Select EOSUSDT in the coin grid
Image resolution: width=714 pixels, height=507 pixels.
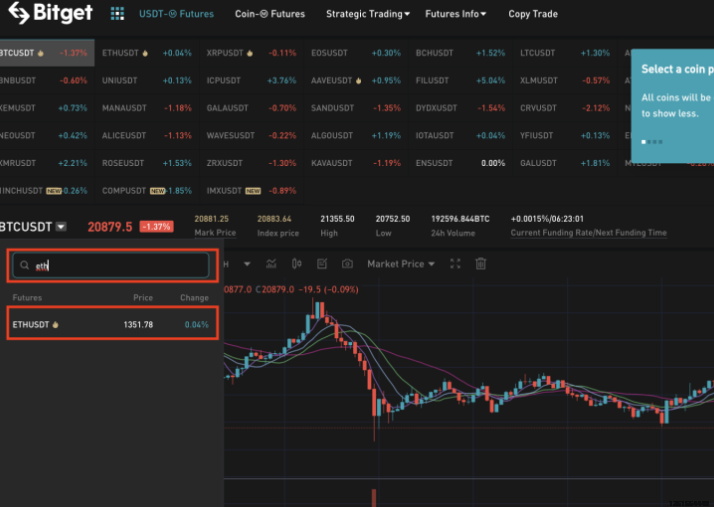(356, 53)
